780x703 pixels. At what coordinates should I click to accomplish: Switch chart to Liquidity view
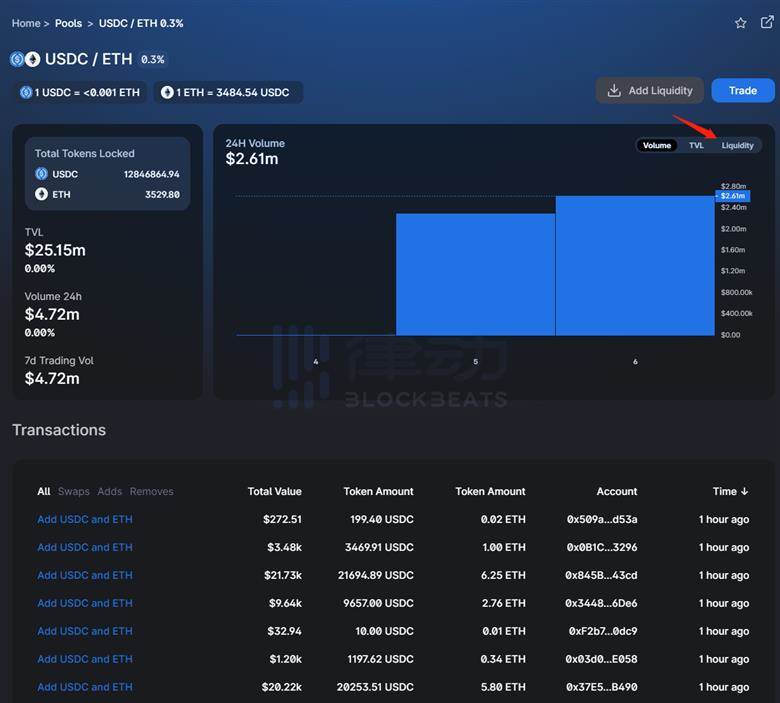(737, 145)
